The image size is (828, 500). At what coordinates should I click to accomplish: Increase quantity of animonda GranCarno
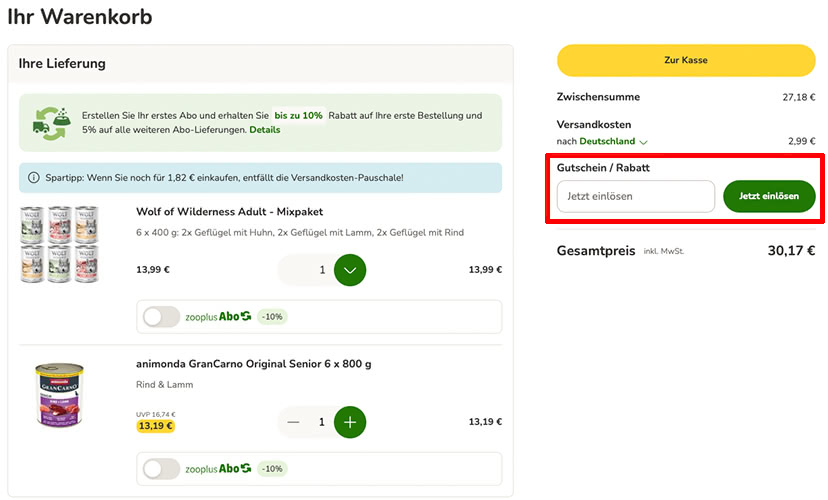350,422
